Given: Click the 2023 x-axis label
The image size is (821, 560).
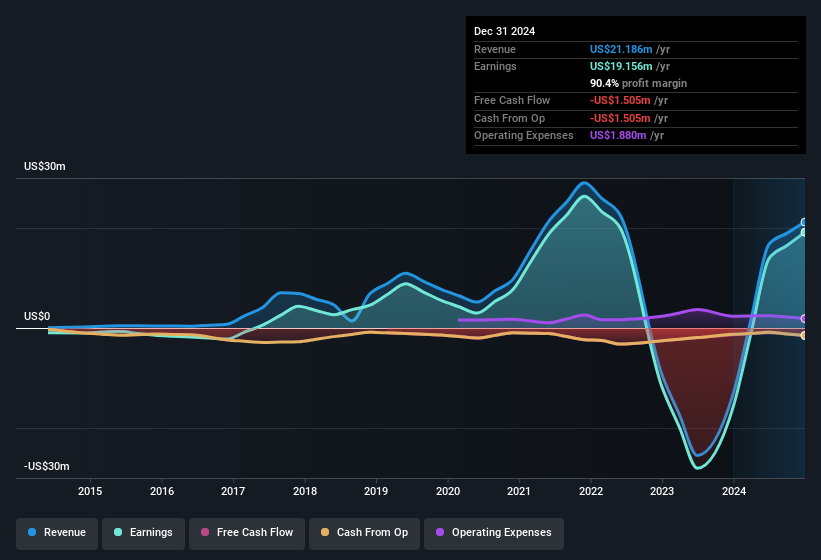Looking at the screenshot, I should pyautogui.click(x=662, y=491).
